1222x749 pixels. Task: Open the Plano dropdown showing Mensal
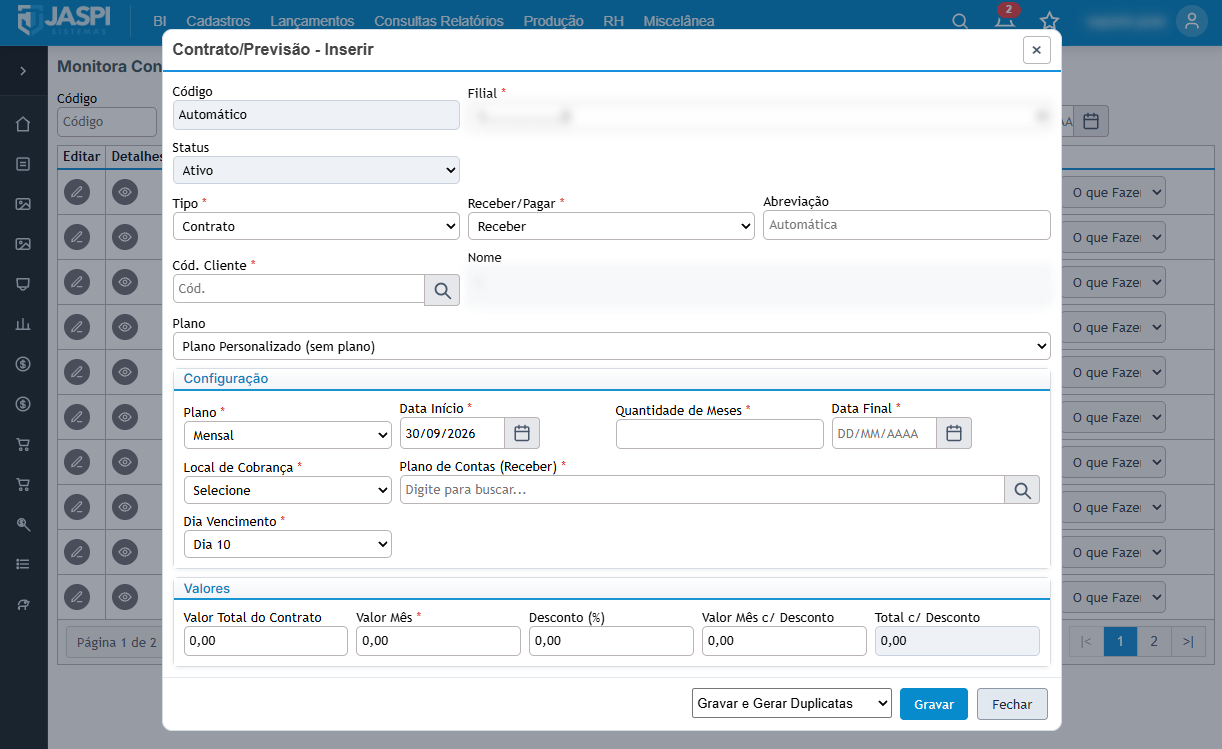(288, 436)
